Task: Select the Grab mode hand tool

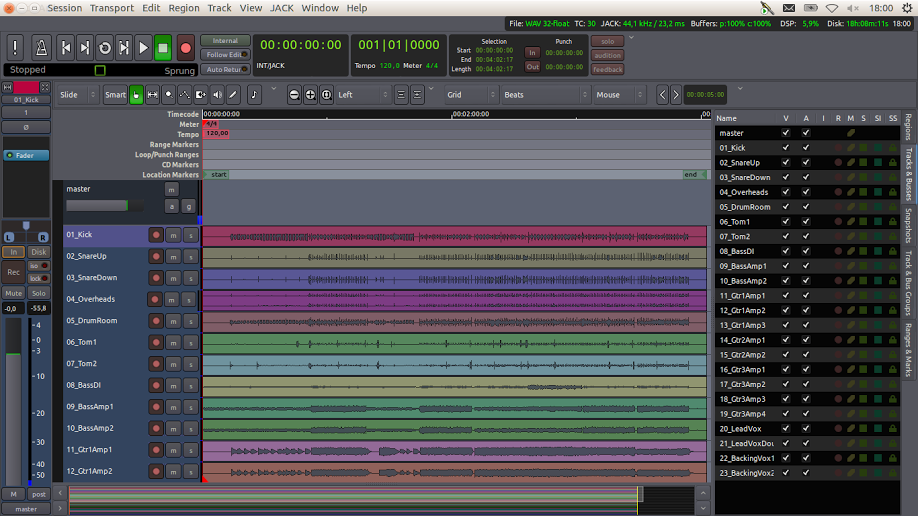Action: [x=136, y=95]
